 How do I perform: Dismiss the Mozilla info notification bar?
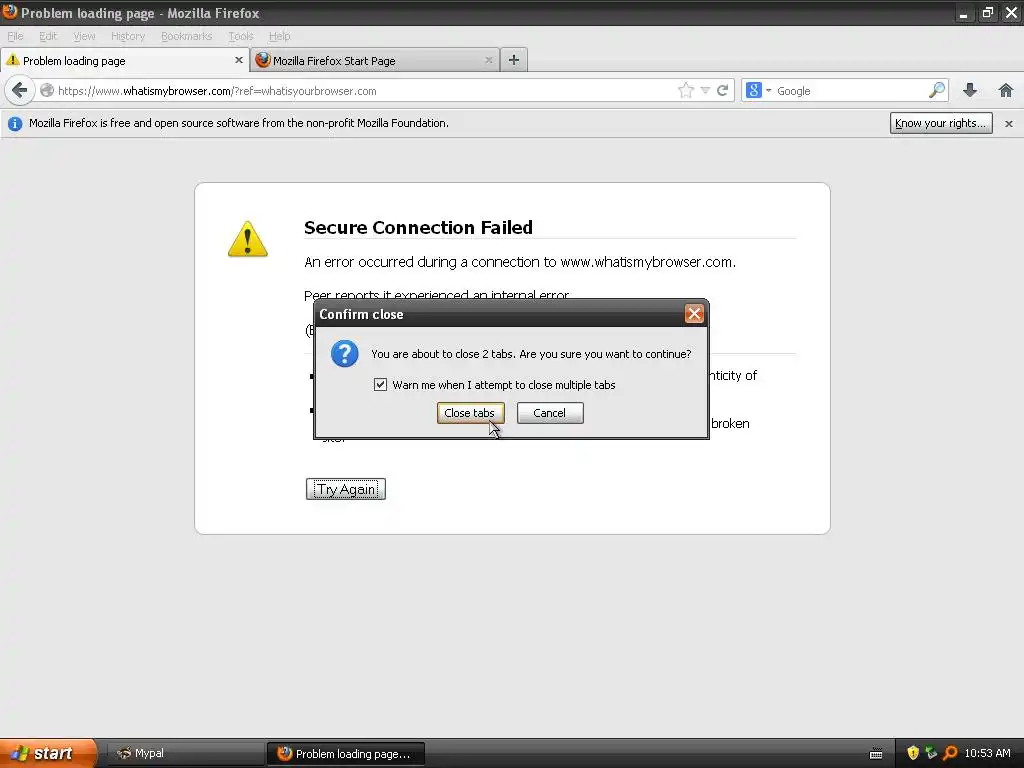click(1008, 123)
